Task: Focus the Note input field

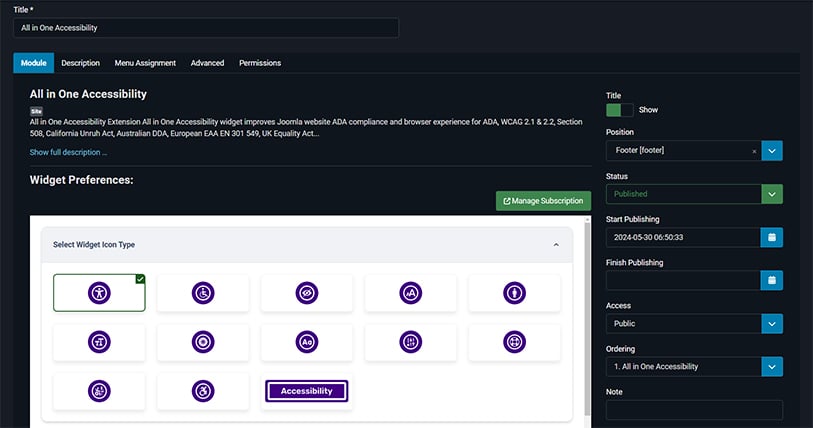Action: click(x=694, y=410)
